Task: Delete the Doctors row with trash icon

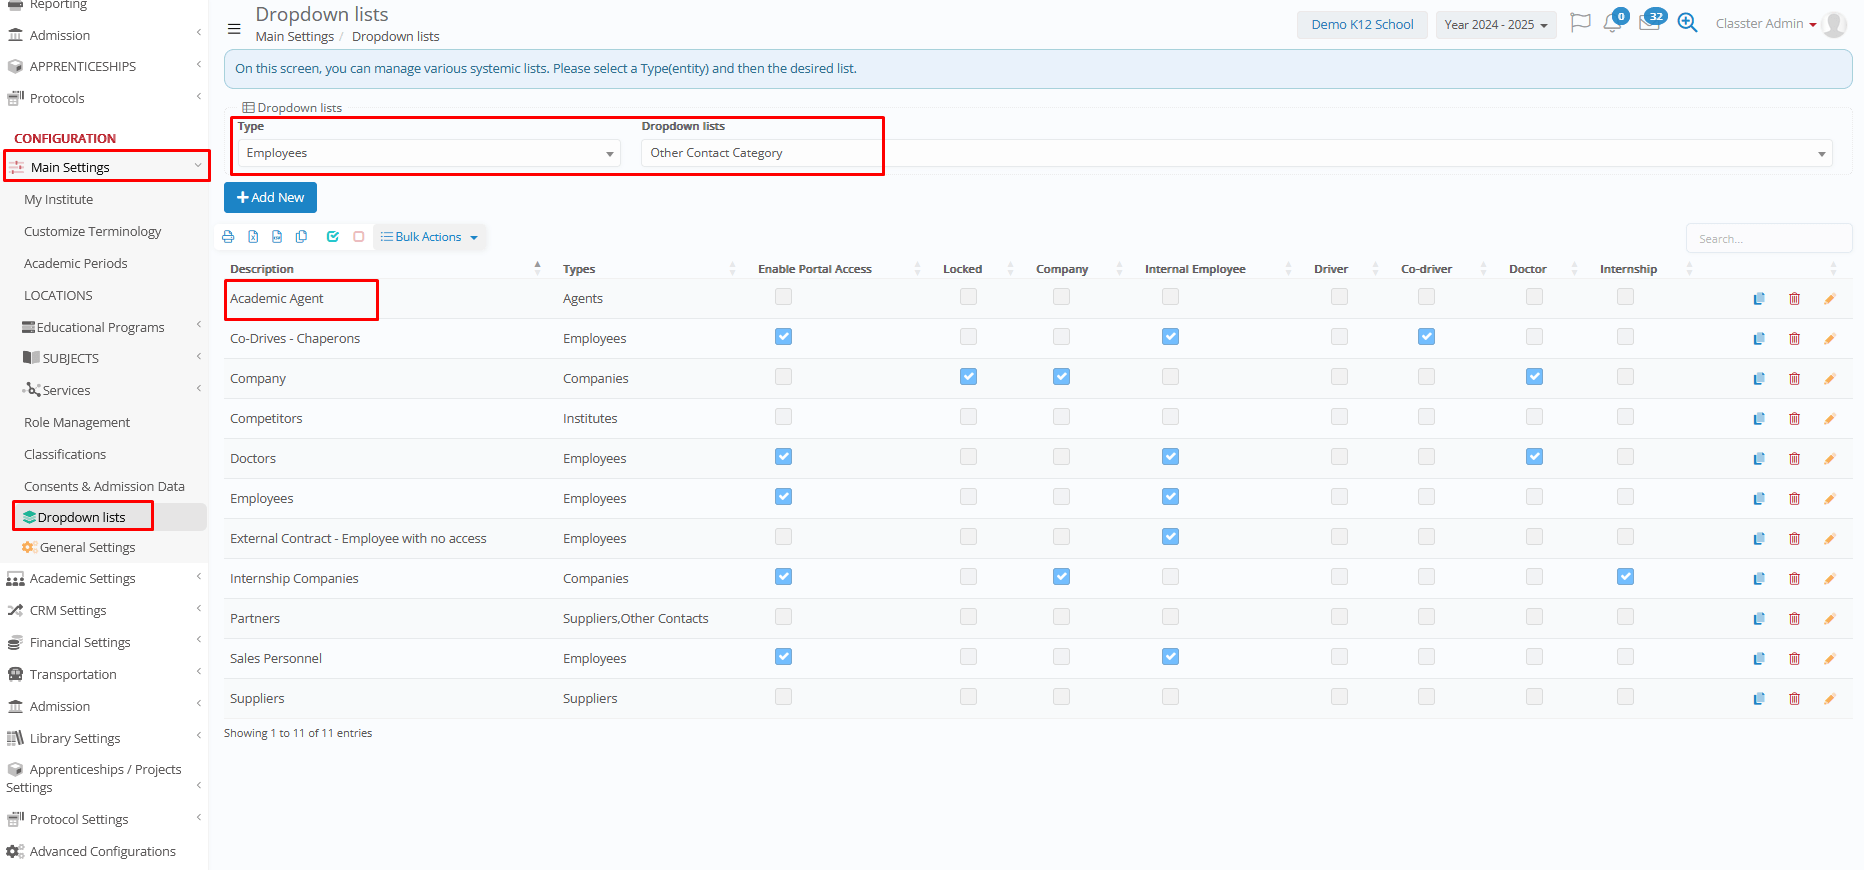Action: click(1794, 459)
